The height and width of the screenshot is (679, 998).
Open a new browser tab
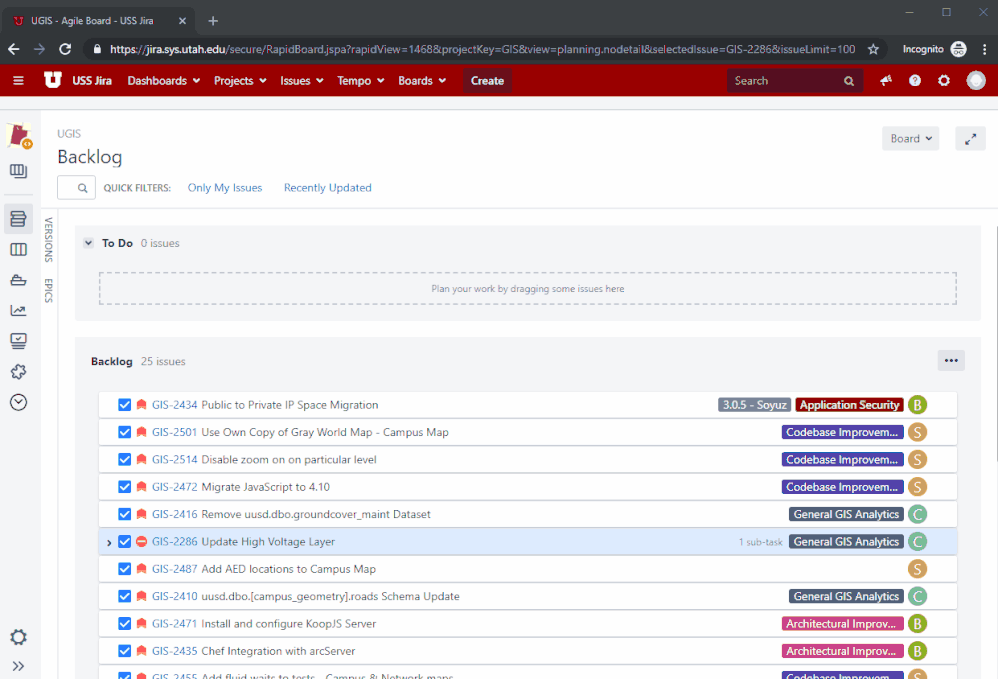pyautogui.click(x=213, y=21)
